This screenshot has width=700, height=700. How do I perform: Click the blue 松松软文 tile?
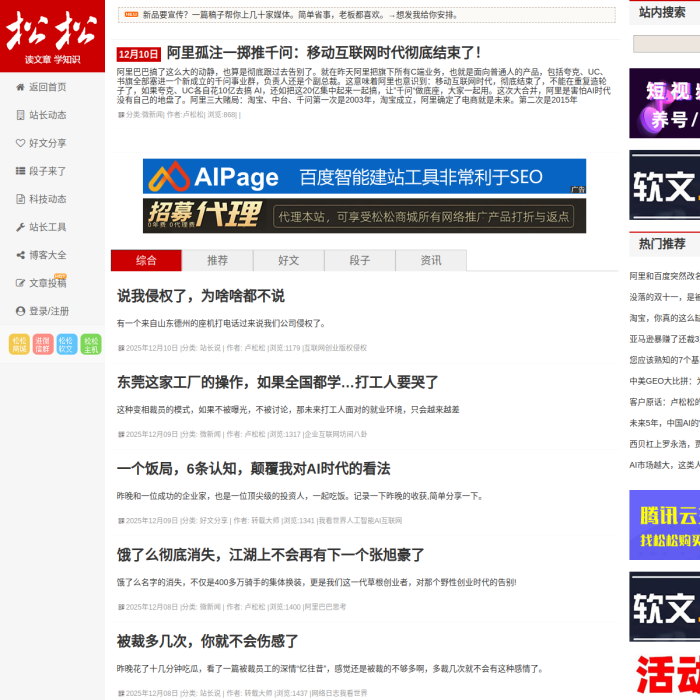click(67, 344)
